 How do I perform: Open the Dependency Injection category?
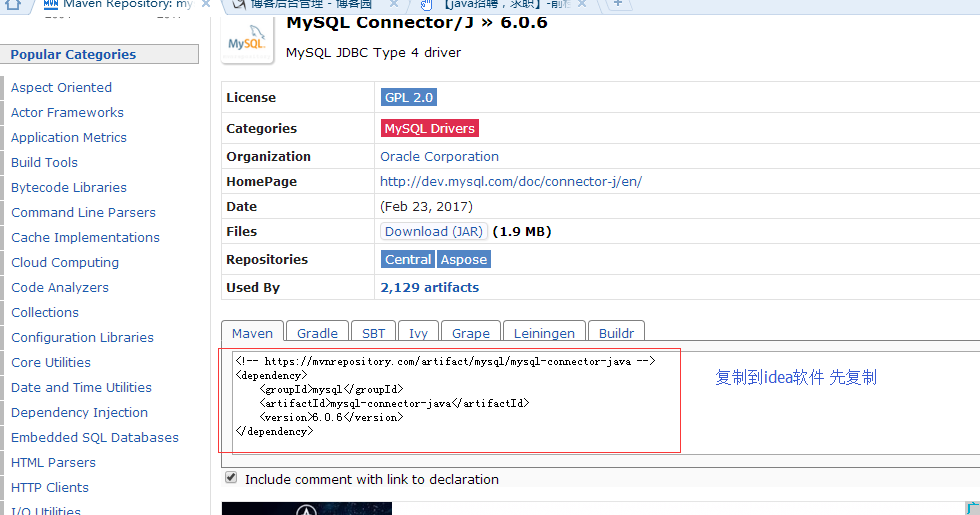coord(79,412)
